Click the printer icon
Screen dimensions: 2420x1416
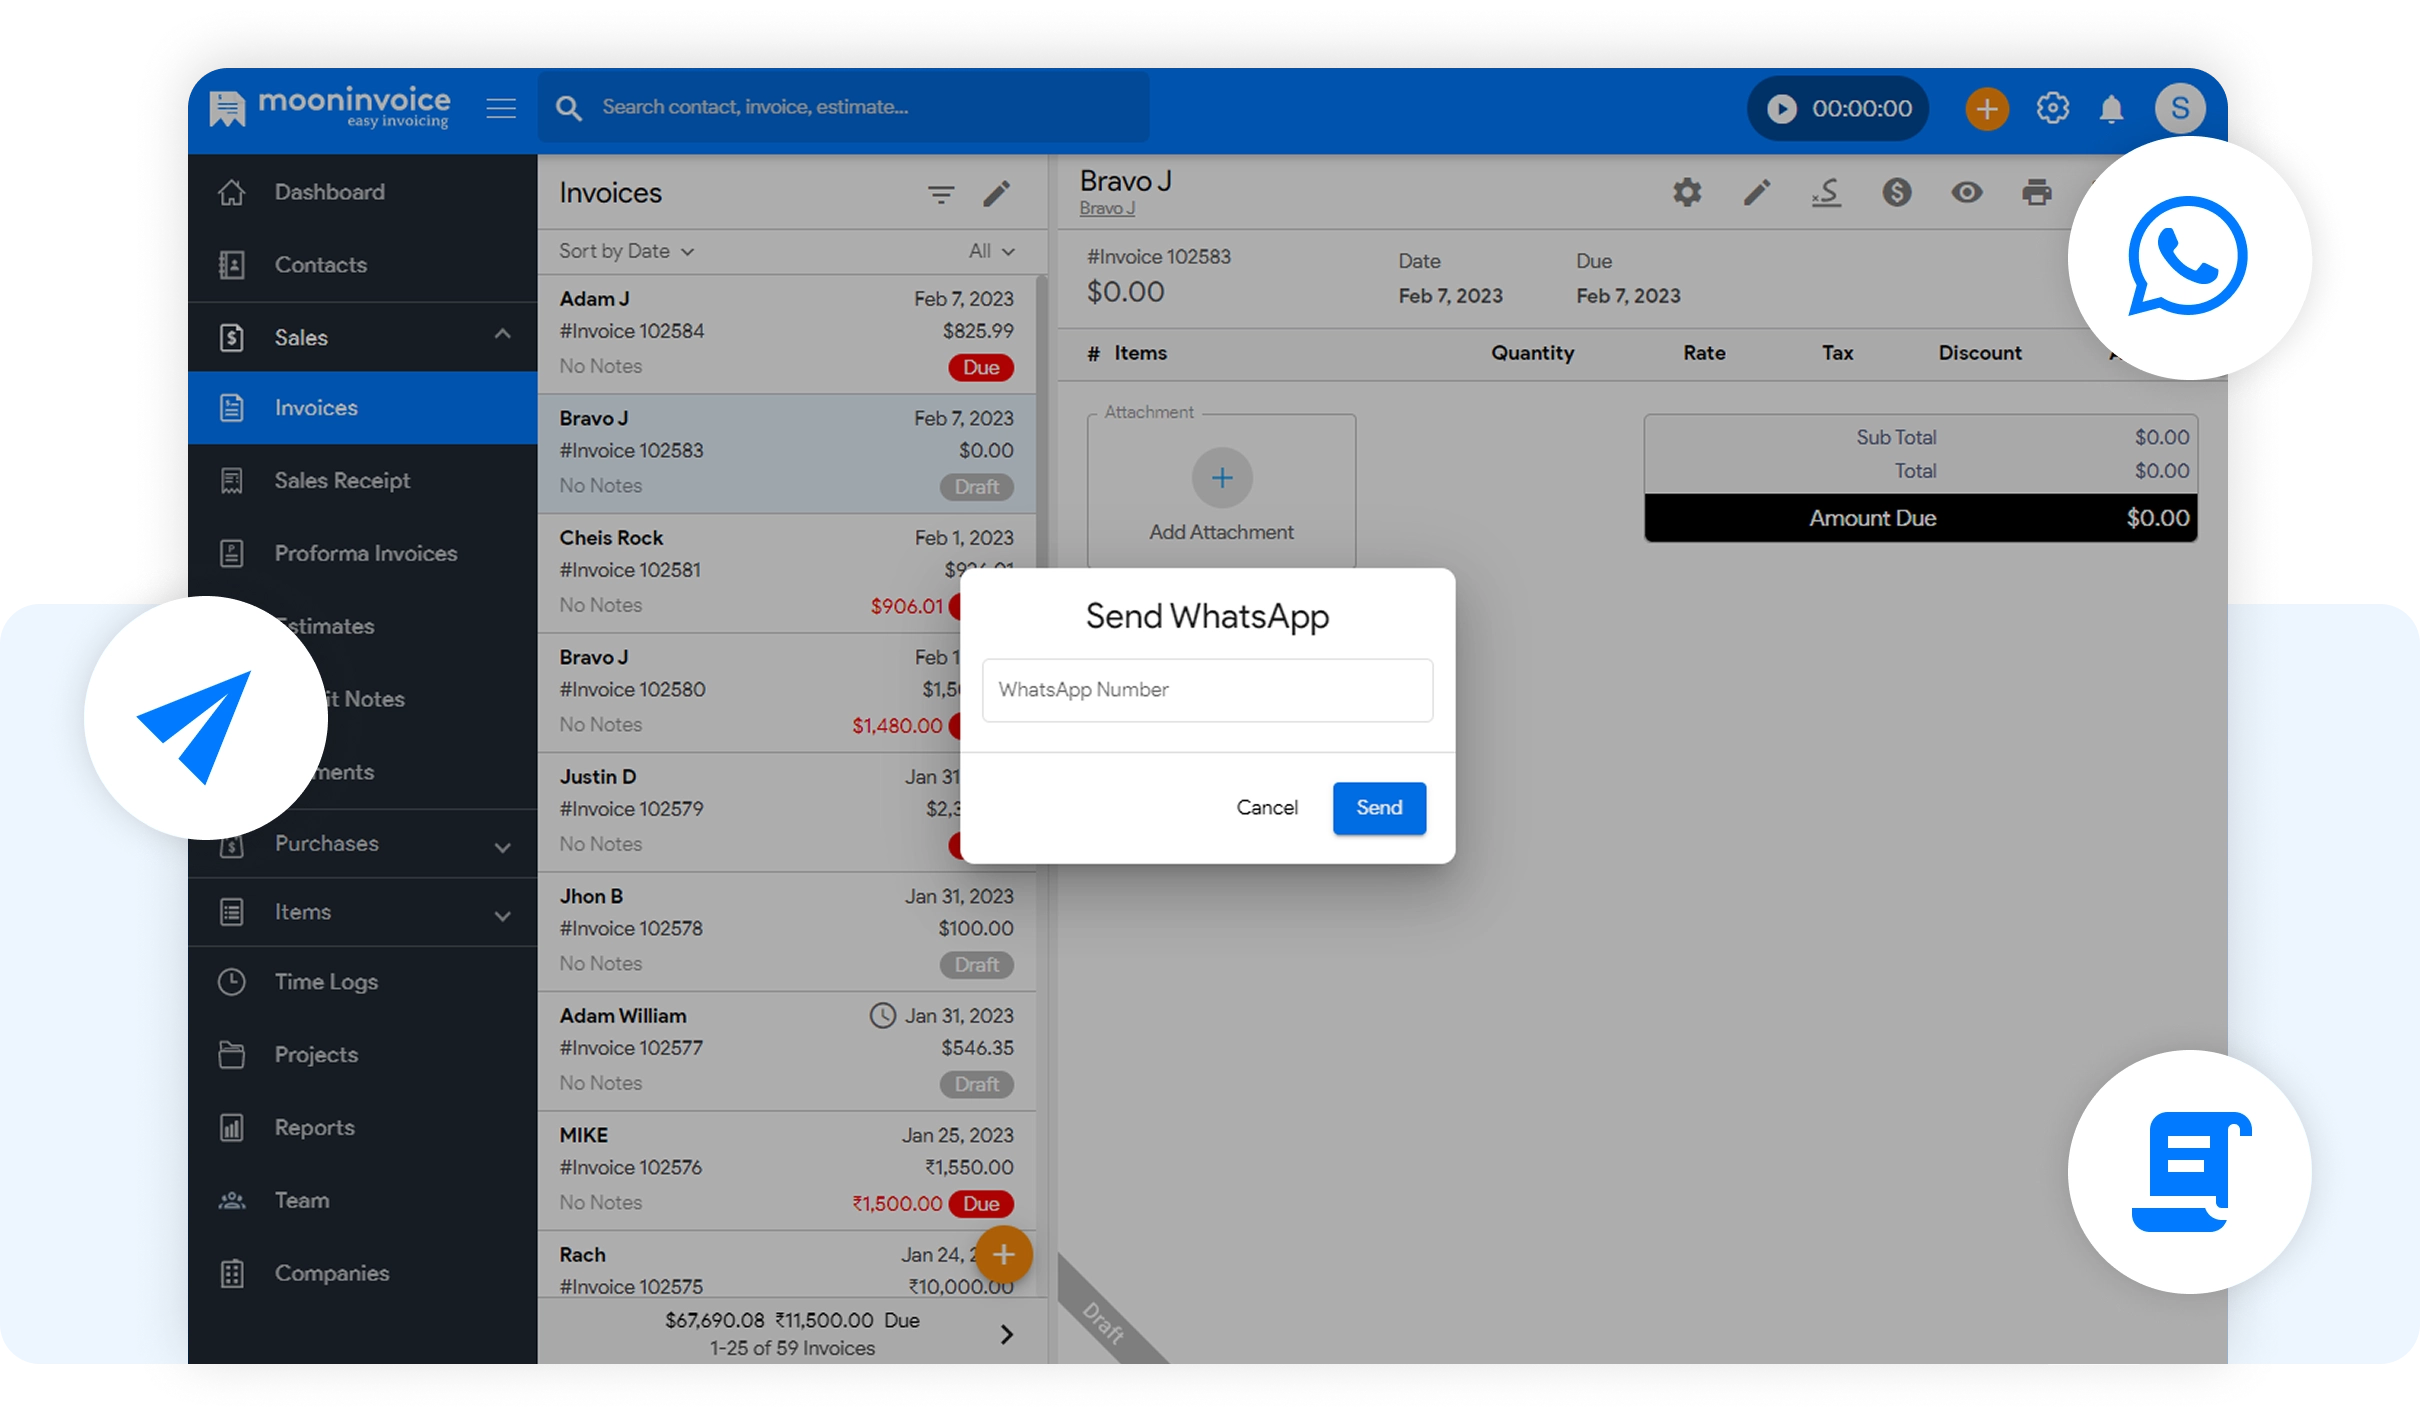pos(2036,192)
